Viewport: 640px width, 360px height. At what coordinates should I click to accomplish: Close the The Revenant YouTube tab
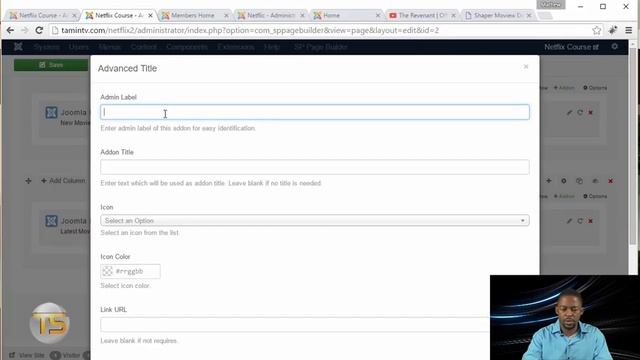coord(453,16)
